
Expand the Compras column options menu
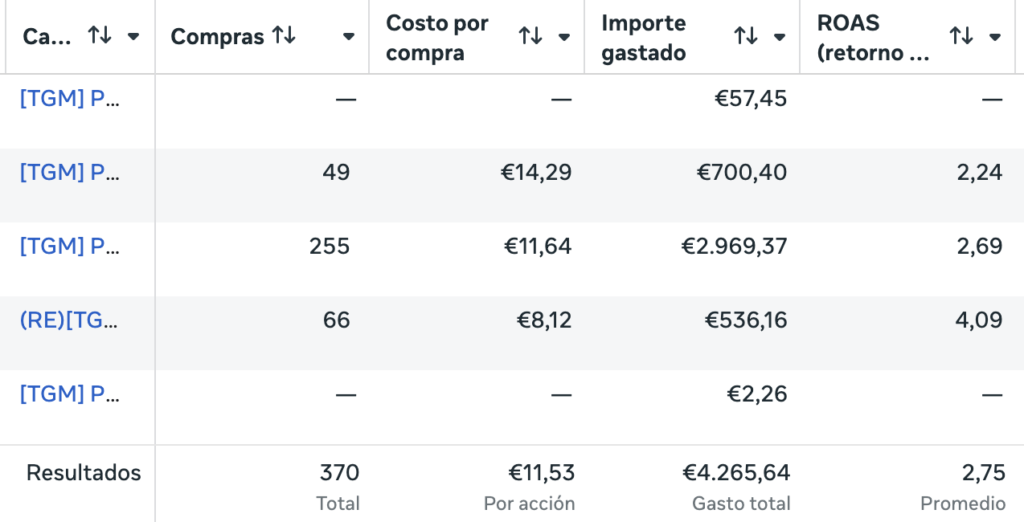[x=348, y=37]
